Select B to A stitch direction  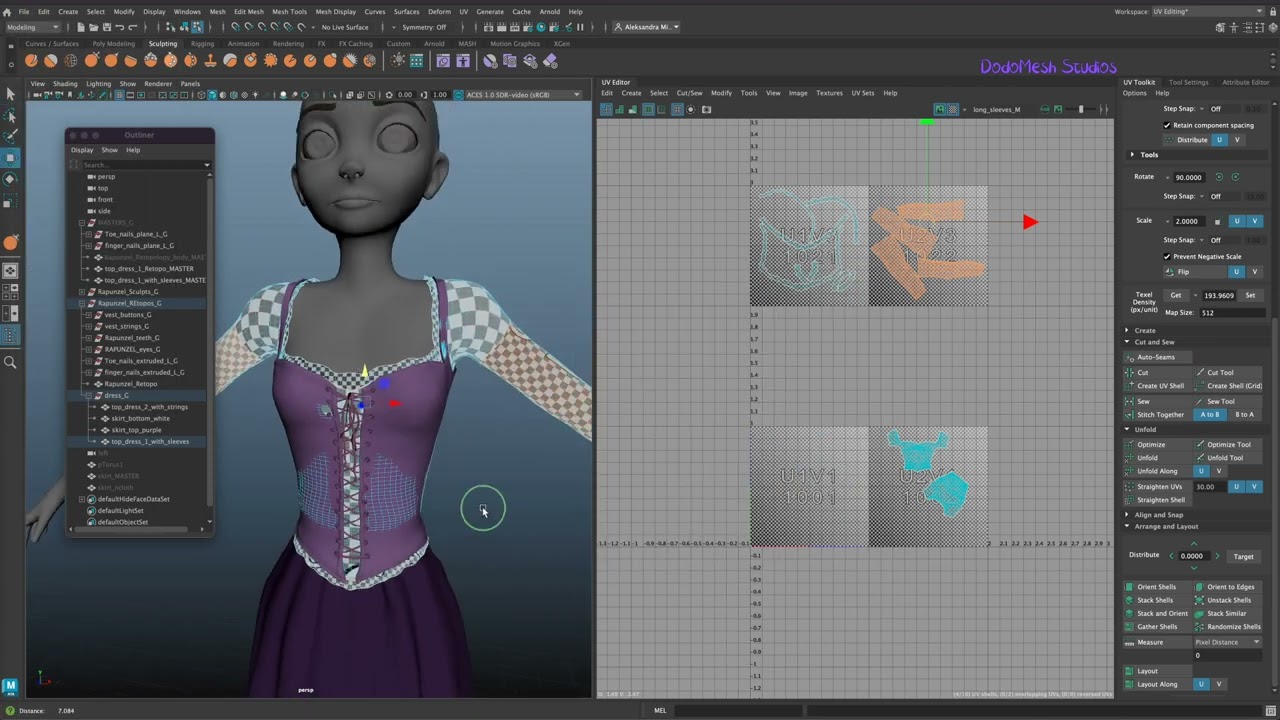click(x=1244, y=414)
